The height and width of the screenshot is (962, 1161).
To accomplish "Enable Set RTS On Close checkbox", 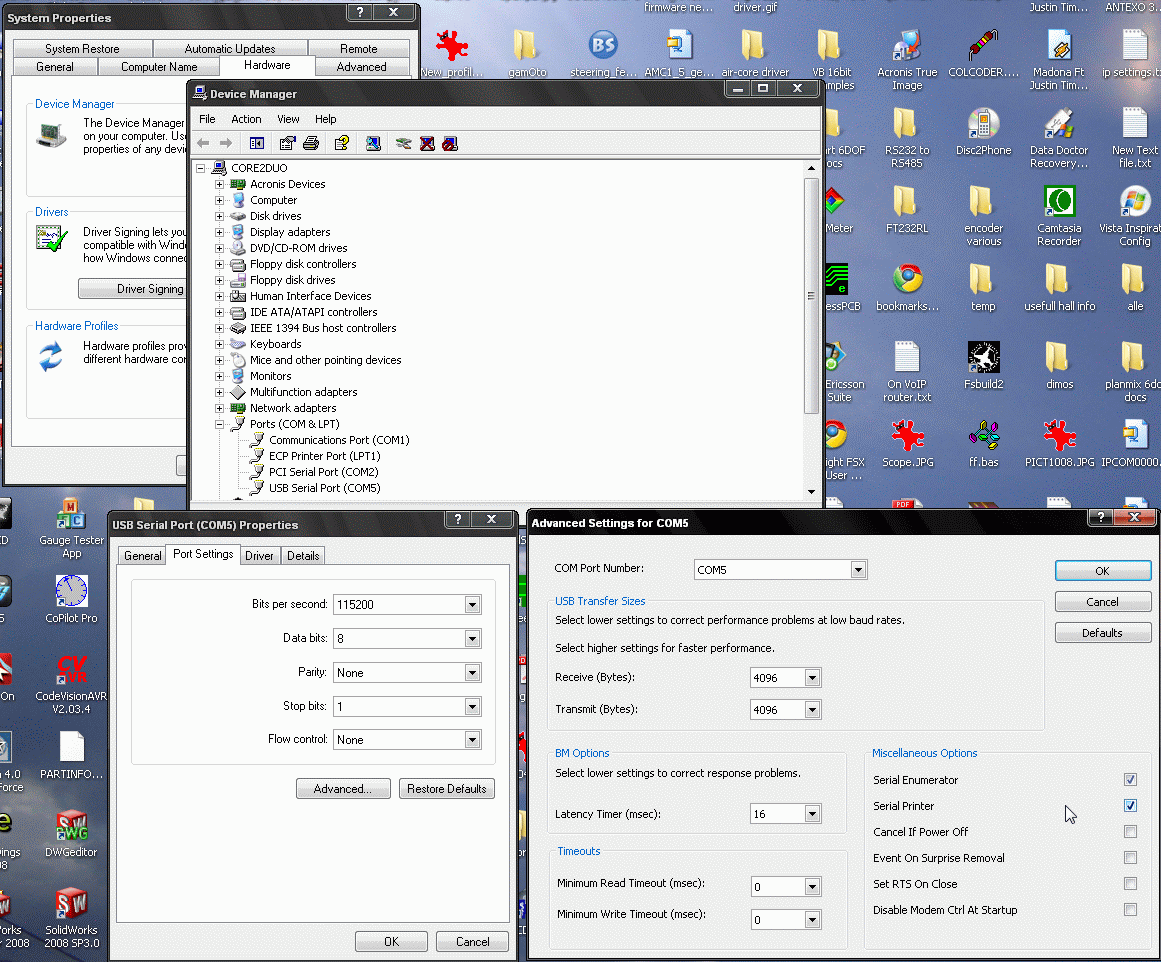I will [1130, 884].
